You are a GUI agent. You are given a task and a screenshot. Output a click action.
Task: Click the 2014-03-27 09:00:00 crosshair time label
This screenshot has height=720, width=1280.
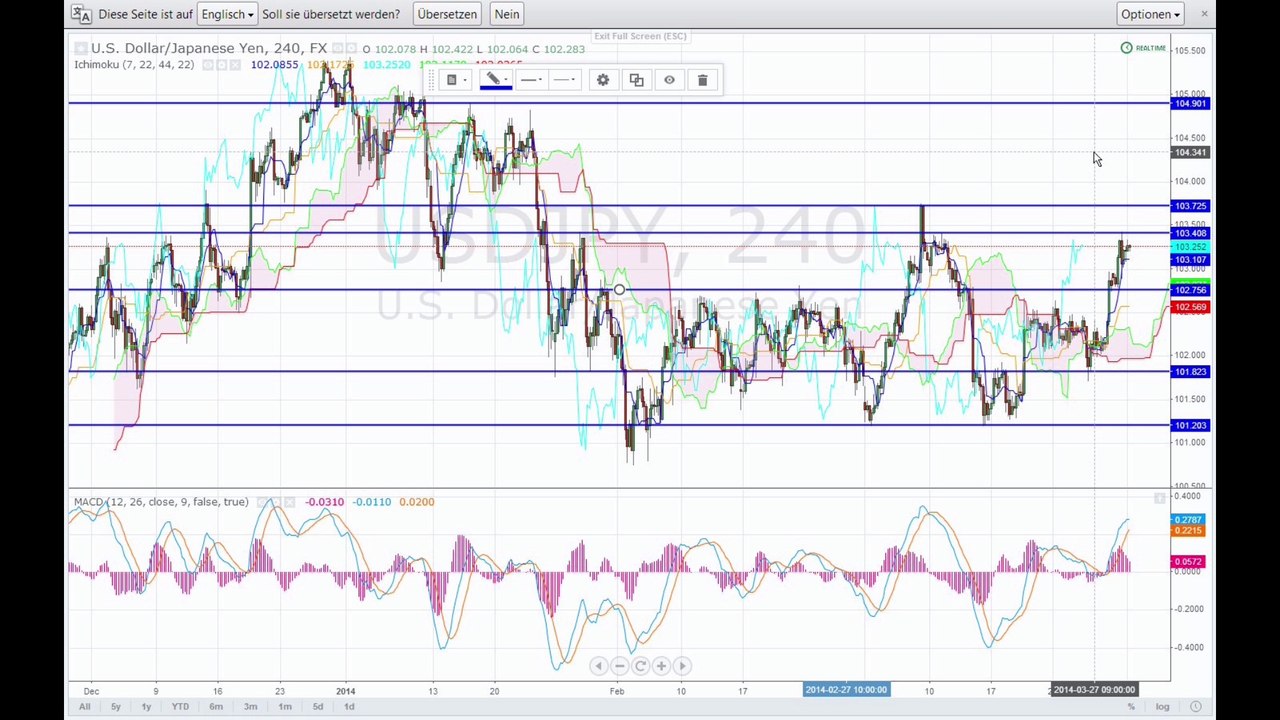click(x=1094, y=690)
